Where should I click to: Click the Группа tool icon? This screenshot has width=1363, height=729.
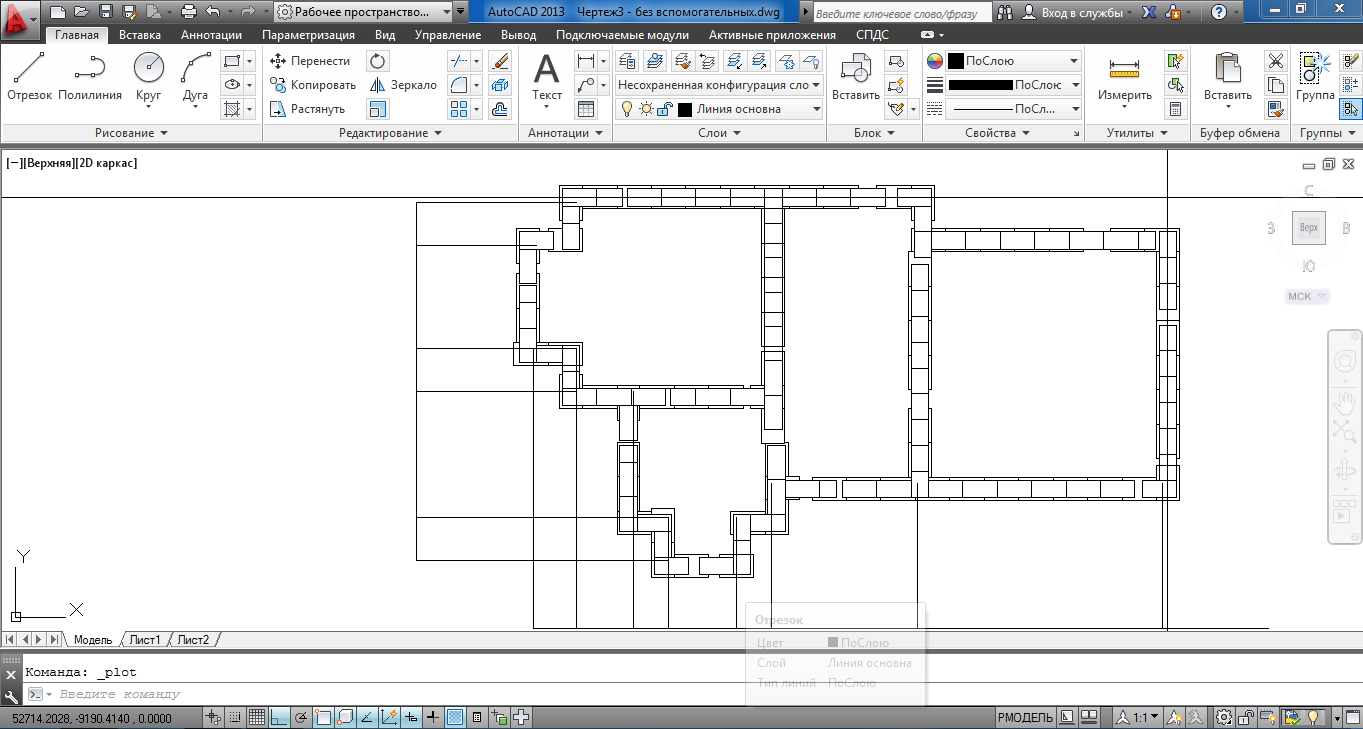click(1315, 77)
